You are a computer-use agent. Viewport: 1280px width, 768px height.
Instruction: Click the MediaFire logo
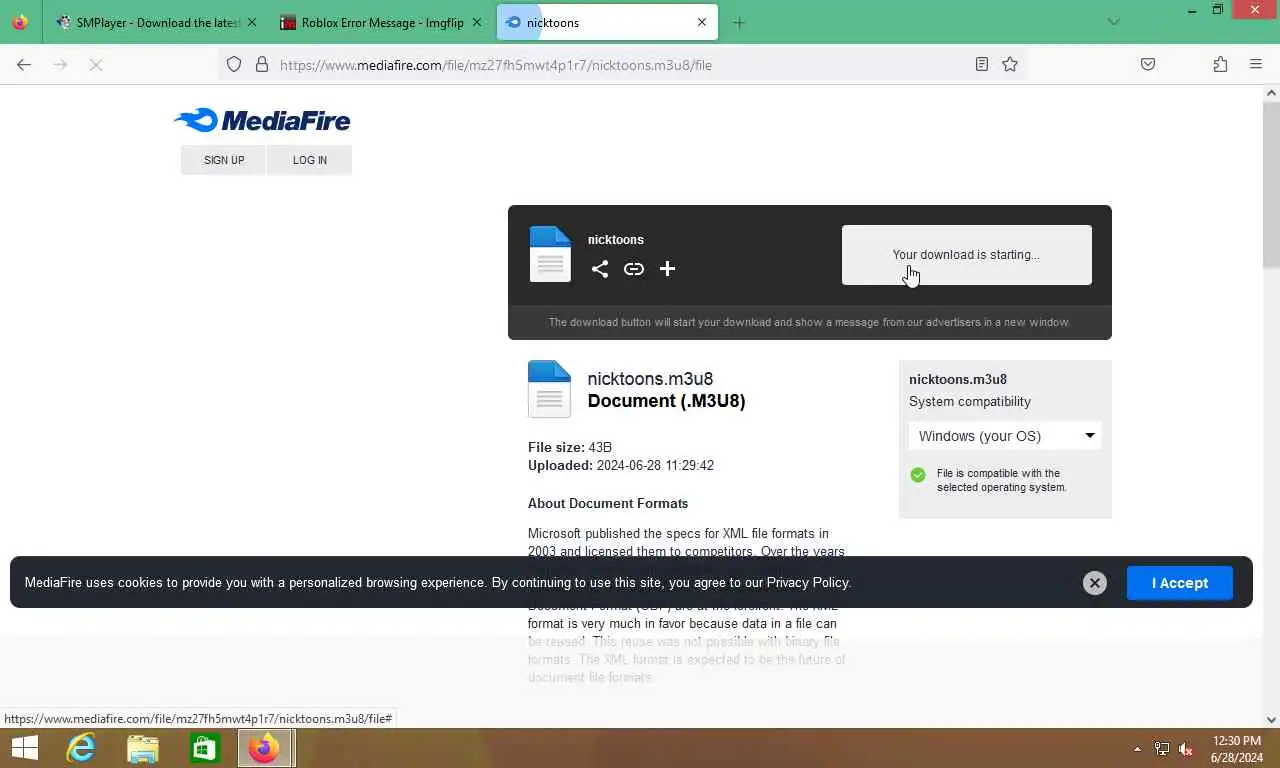click(x=262, y=120)
